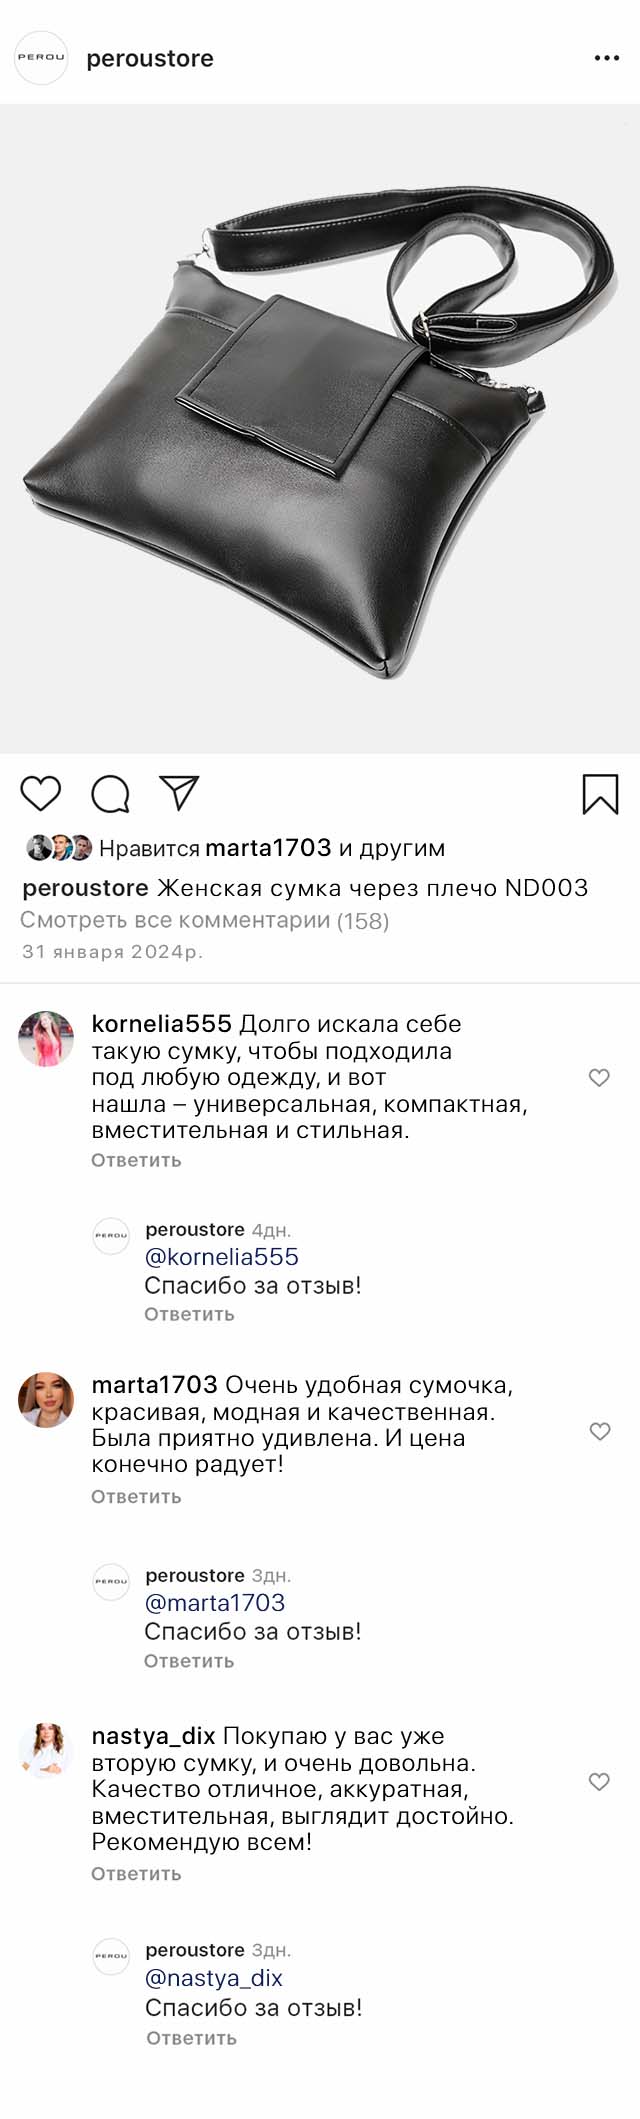
Task: Open the @nastya_dix mention link
Action: pos(214,1977)
